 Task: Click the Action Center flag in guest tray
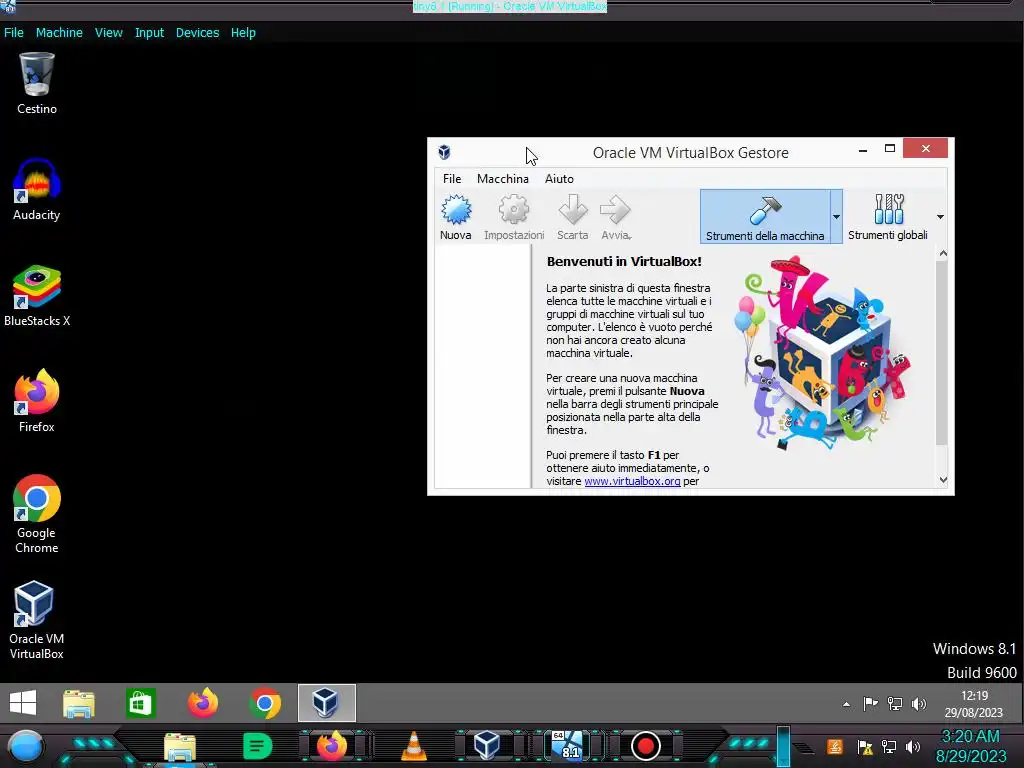coord(871,703)
